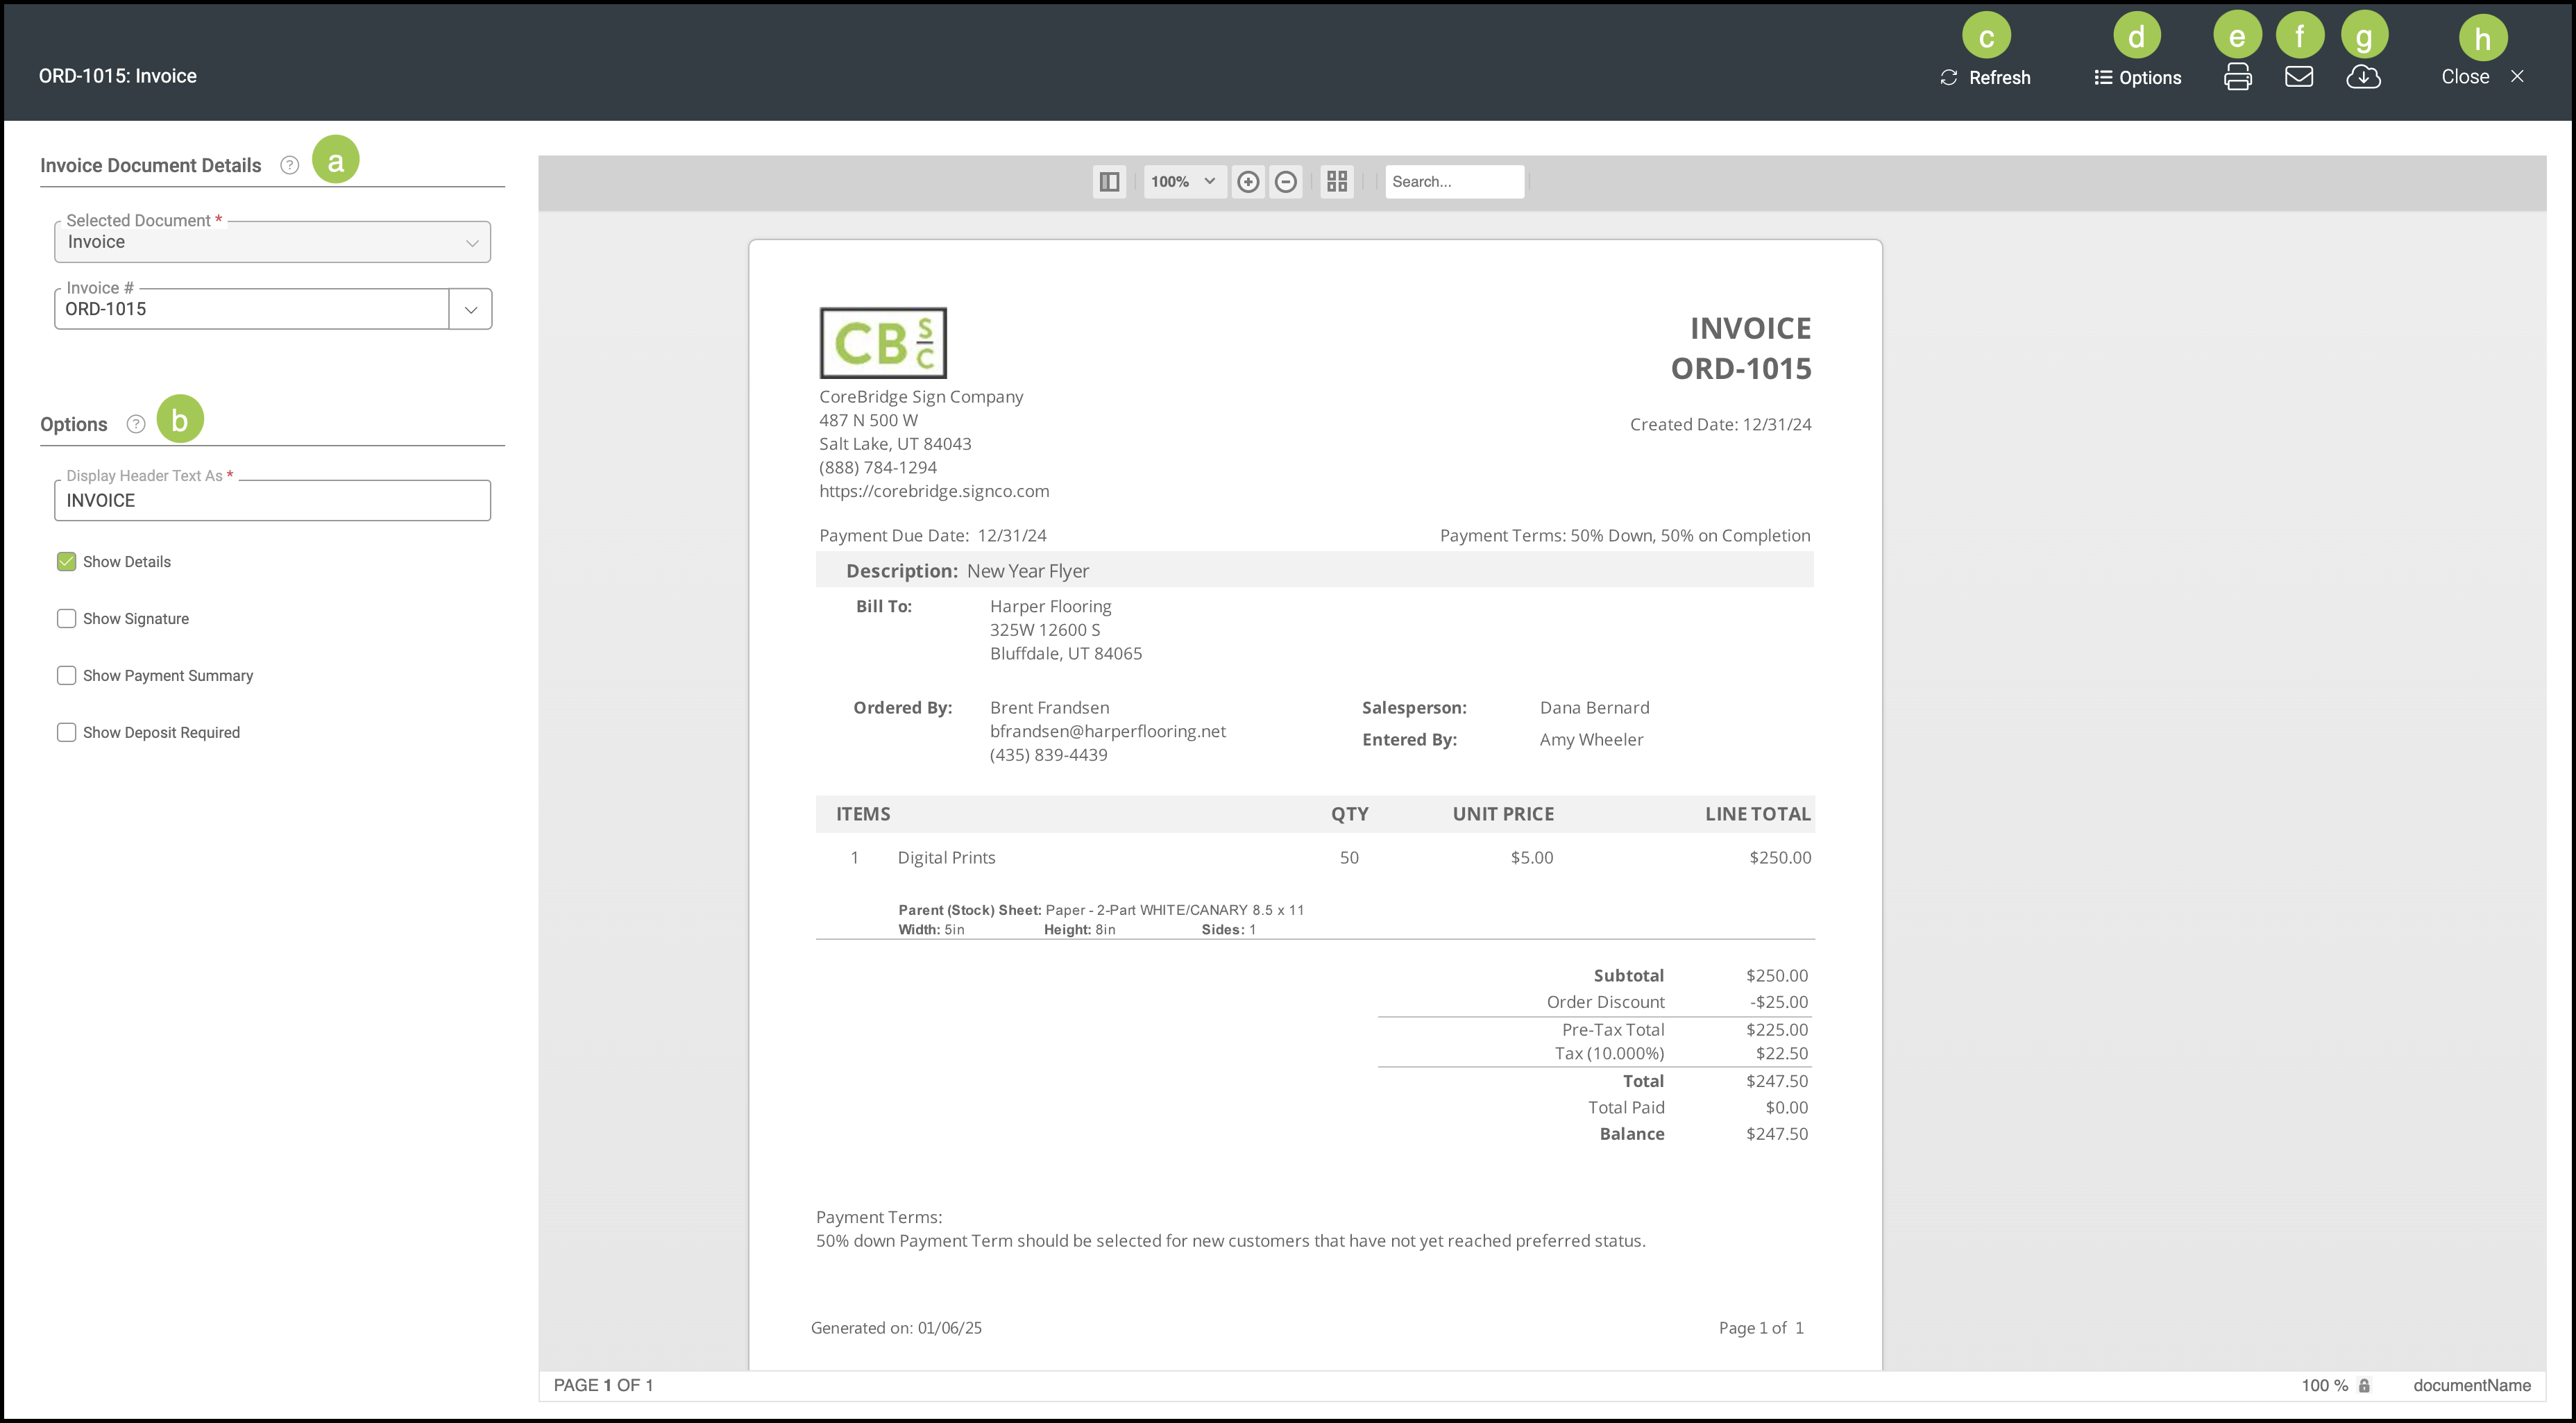The width and height of the screenshot is (2576, 1423).
Task: Click the print icon in header
Action: (x=2237, y=77)
